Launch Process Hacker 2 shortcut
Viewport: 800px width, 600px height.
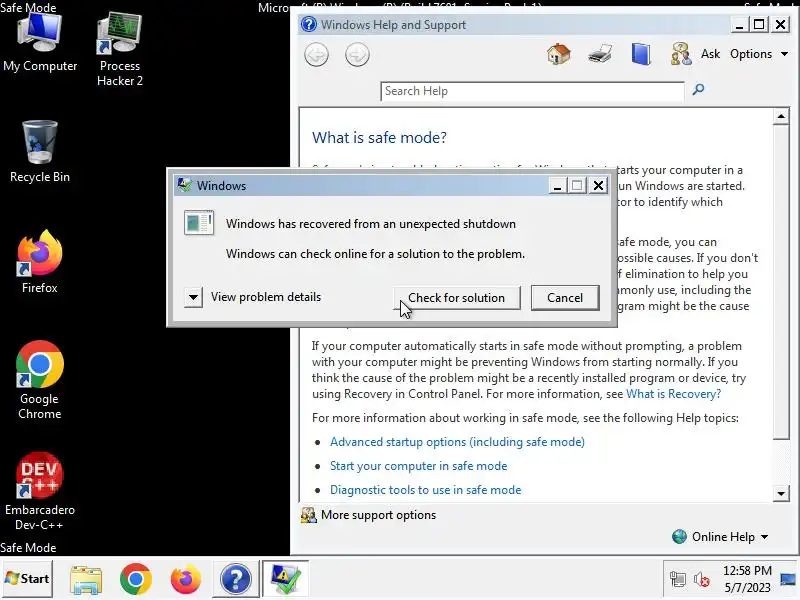point(119,50)
